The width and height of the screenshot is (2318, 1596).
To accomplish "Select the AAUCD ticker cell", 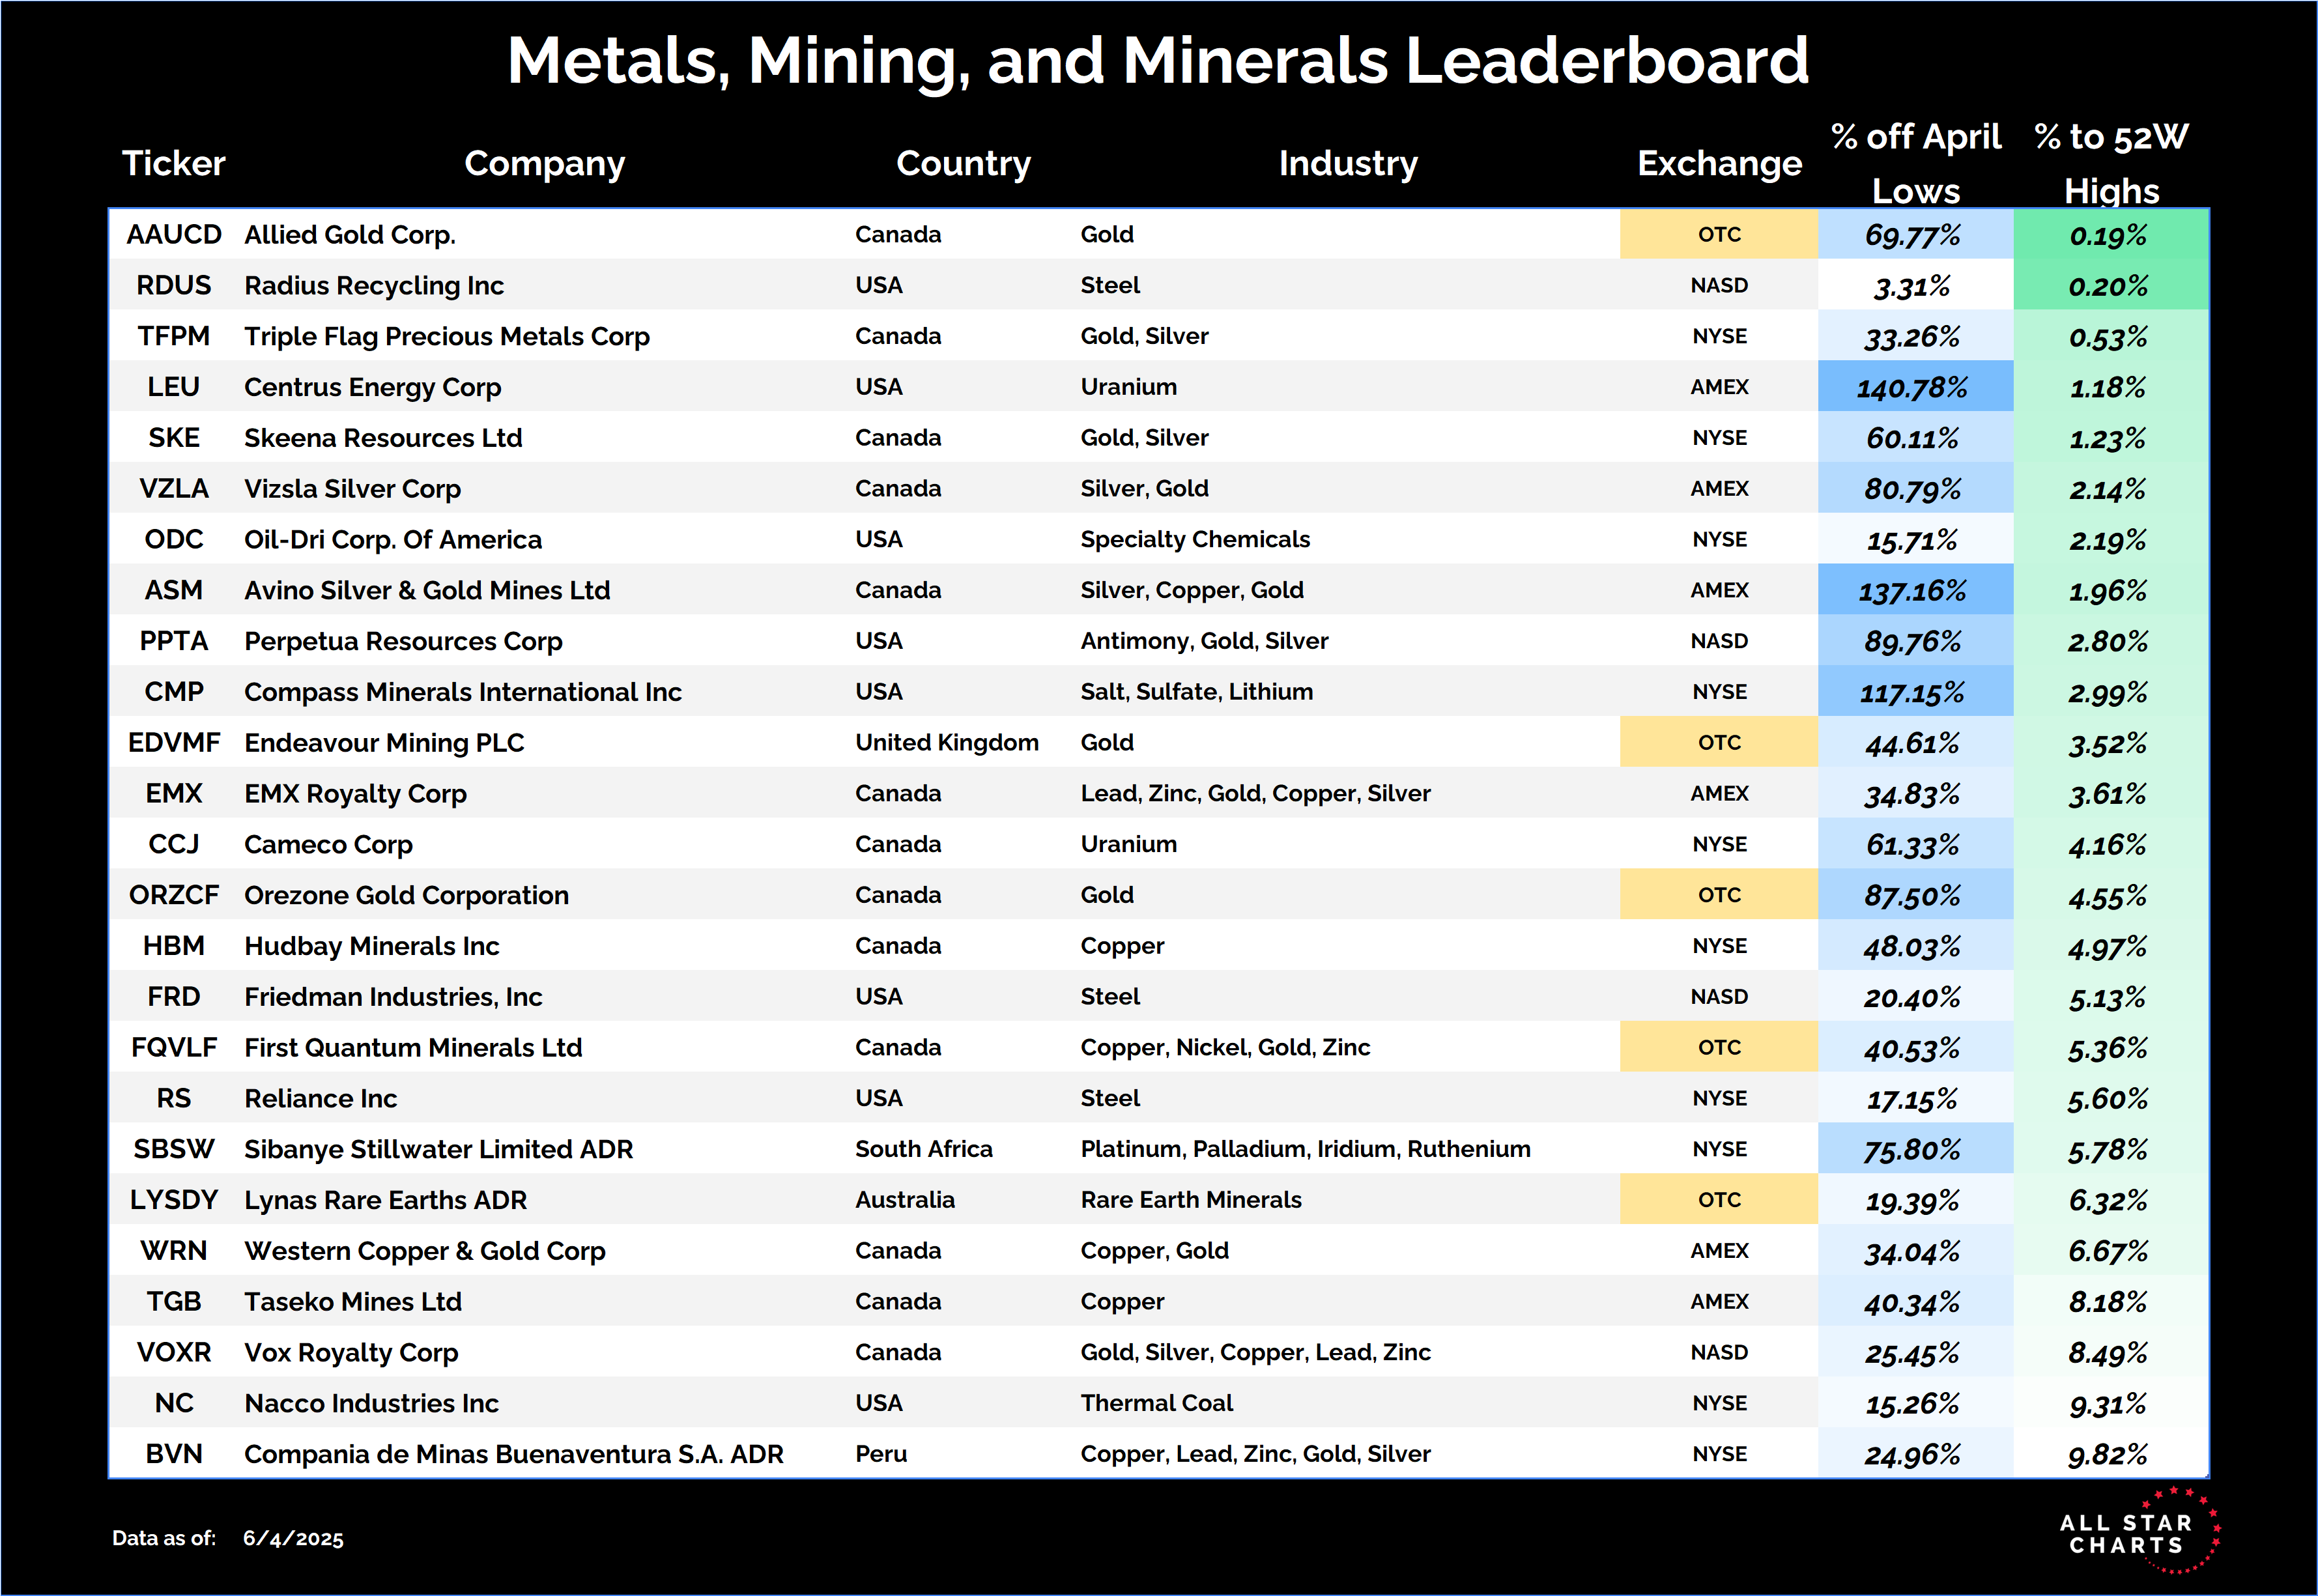I will point(174,234).
